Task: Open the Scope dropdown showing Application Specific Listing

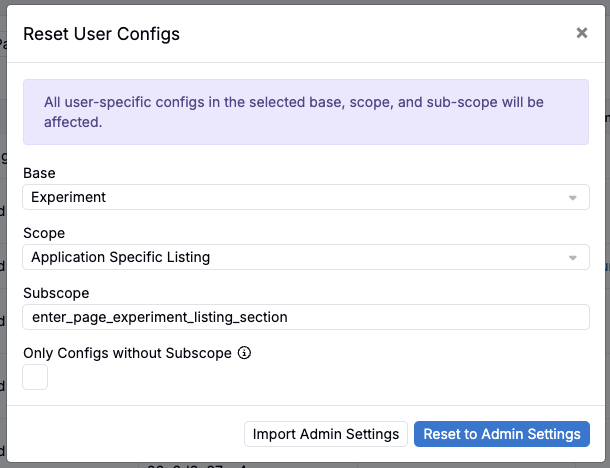Action: click(x=306, y=257)
